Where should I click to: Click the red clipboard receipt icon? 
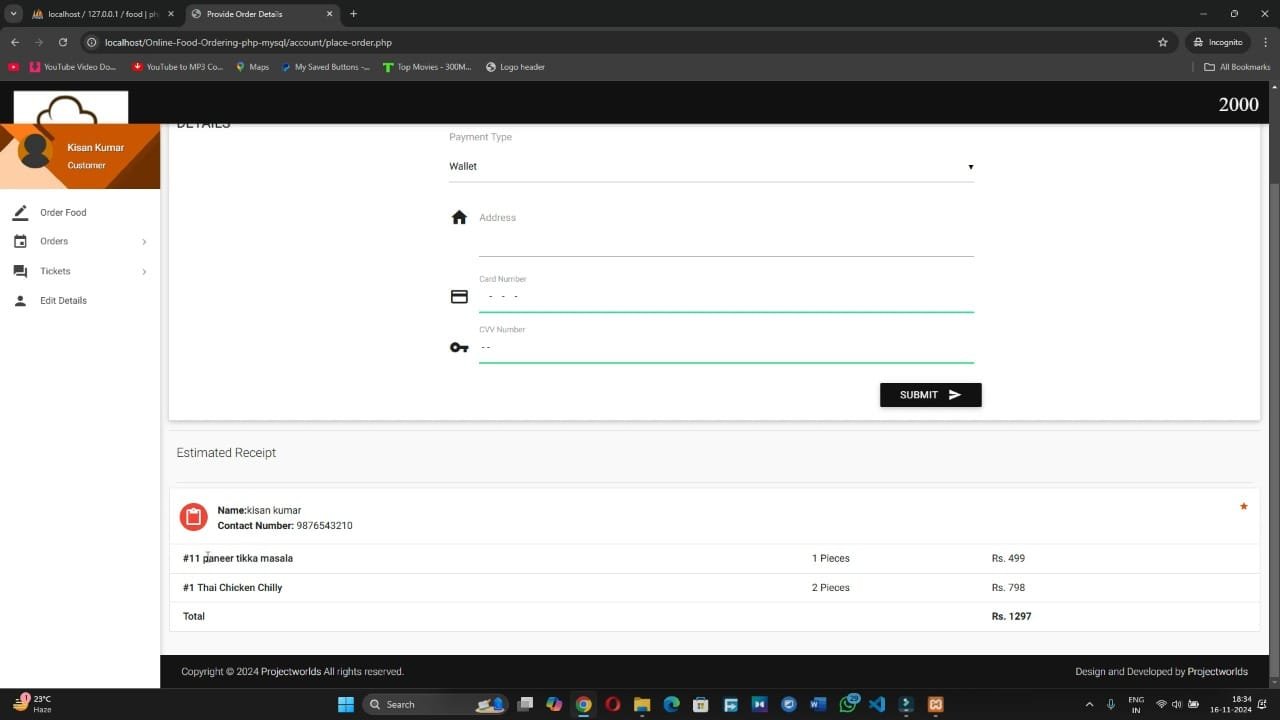193,517
